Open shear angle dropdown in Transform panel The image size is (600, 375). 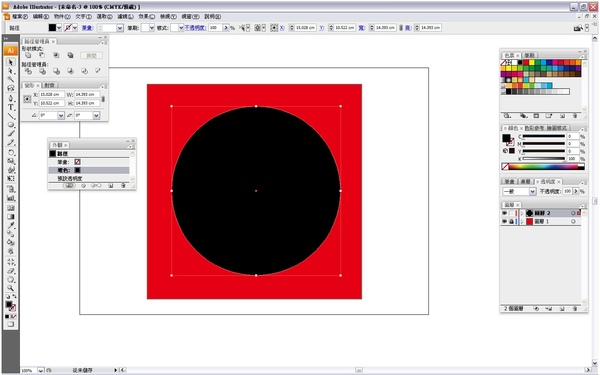[x=96, y=115]
